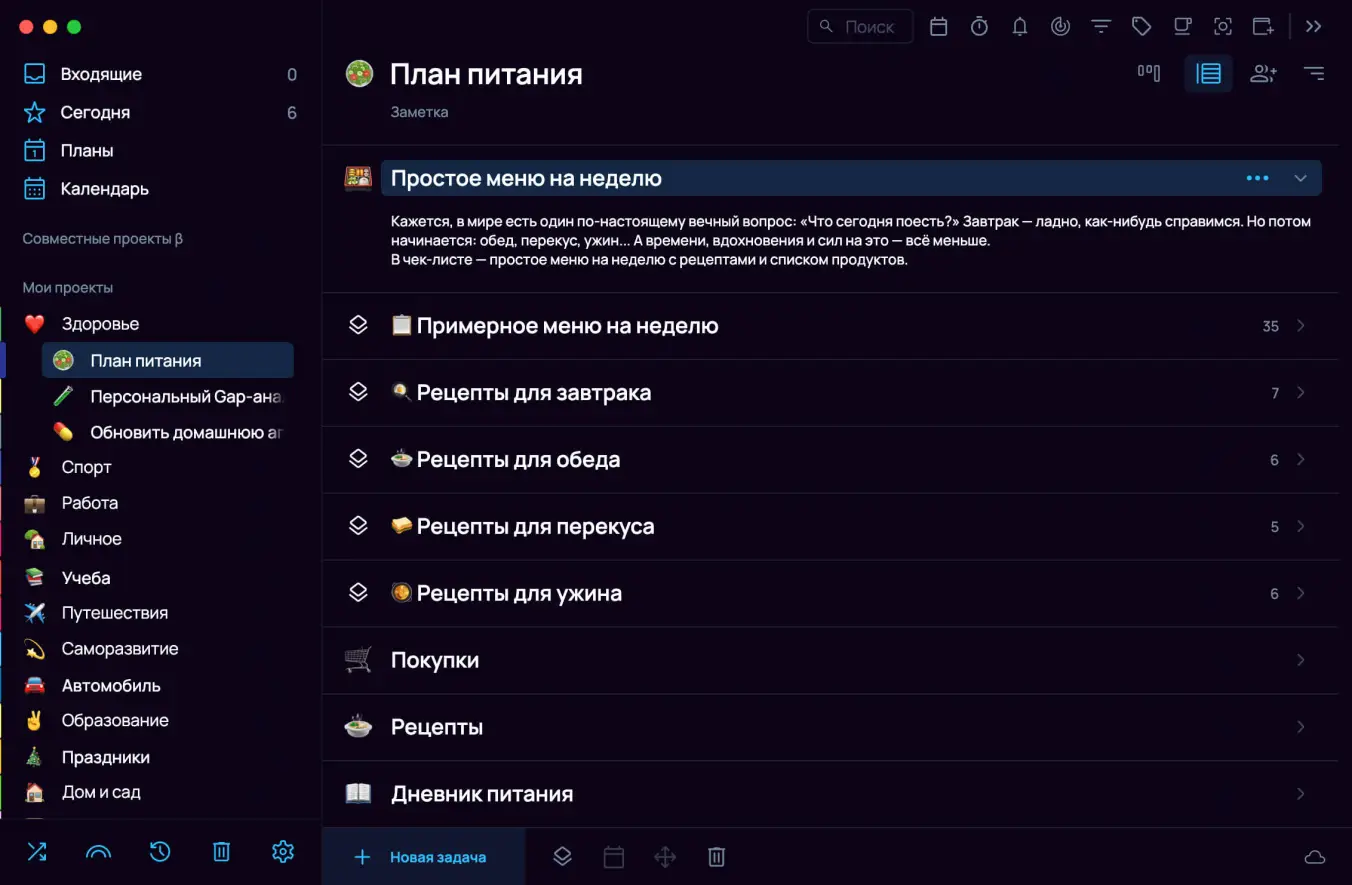Viewport: 1352px width, 885px height.
Task: Click the add window icon
Action: coord(1263,27)
